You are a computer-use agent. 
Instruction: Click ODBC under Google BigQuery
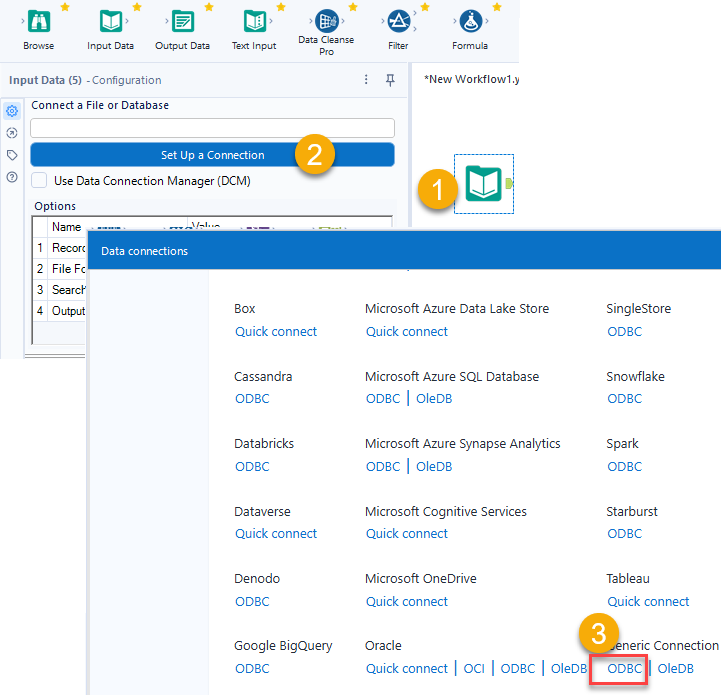[x=252, y=668]
